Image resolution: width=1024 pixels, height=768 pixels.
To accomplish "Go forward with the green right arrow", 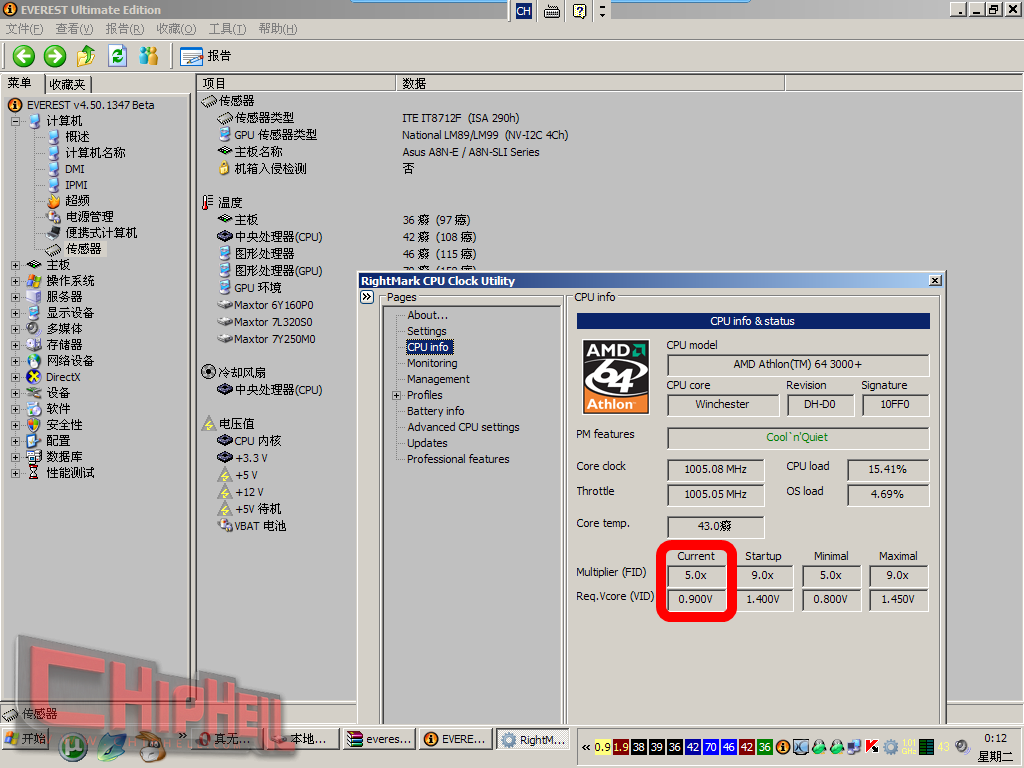I will point(55,56).
